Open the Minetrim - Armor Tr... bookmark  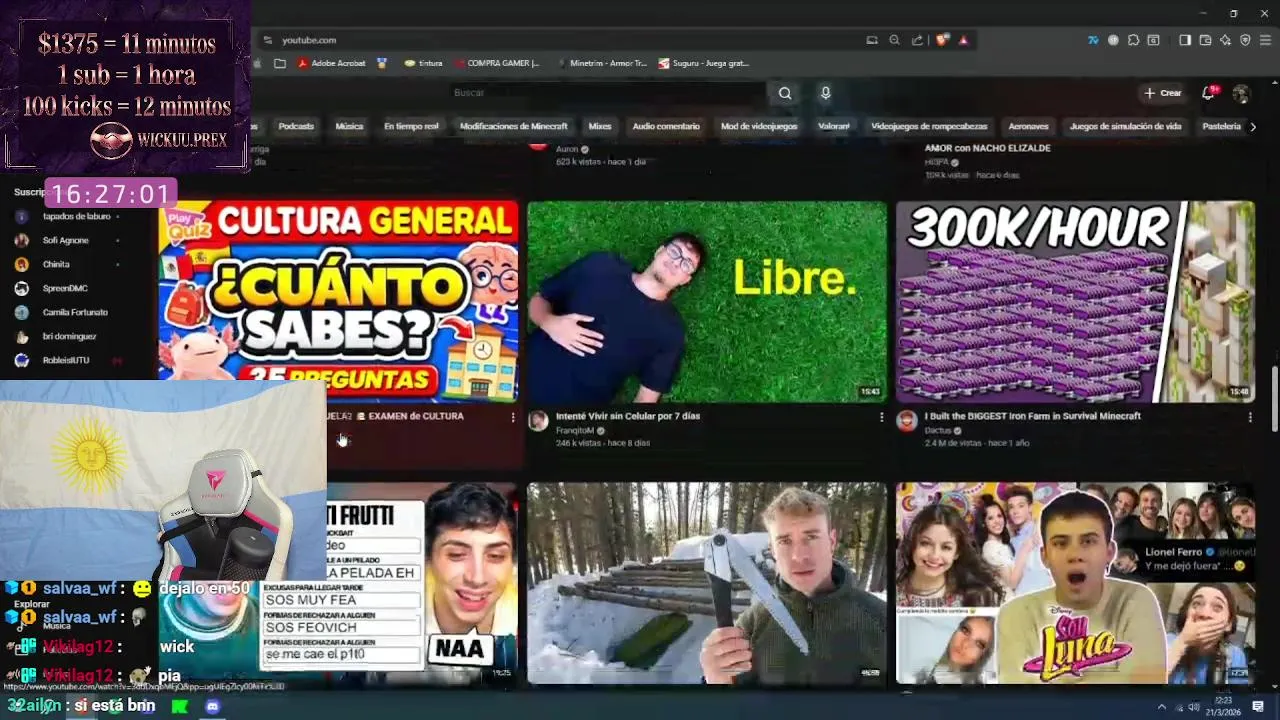pyautogui.click(x=601, y=63)
